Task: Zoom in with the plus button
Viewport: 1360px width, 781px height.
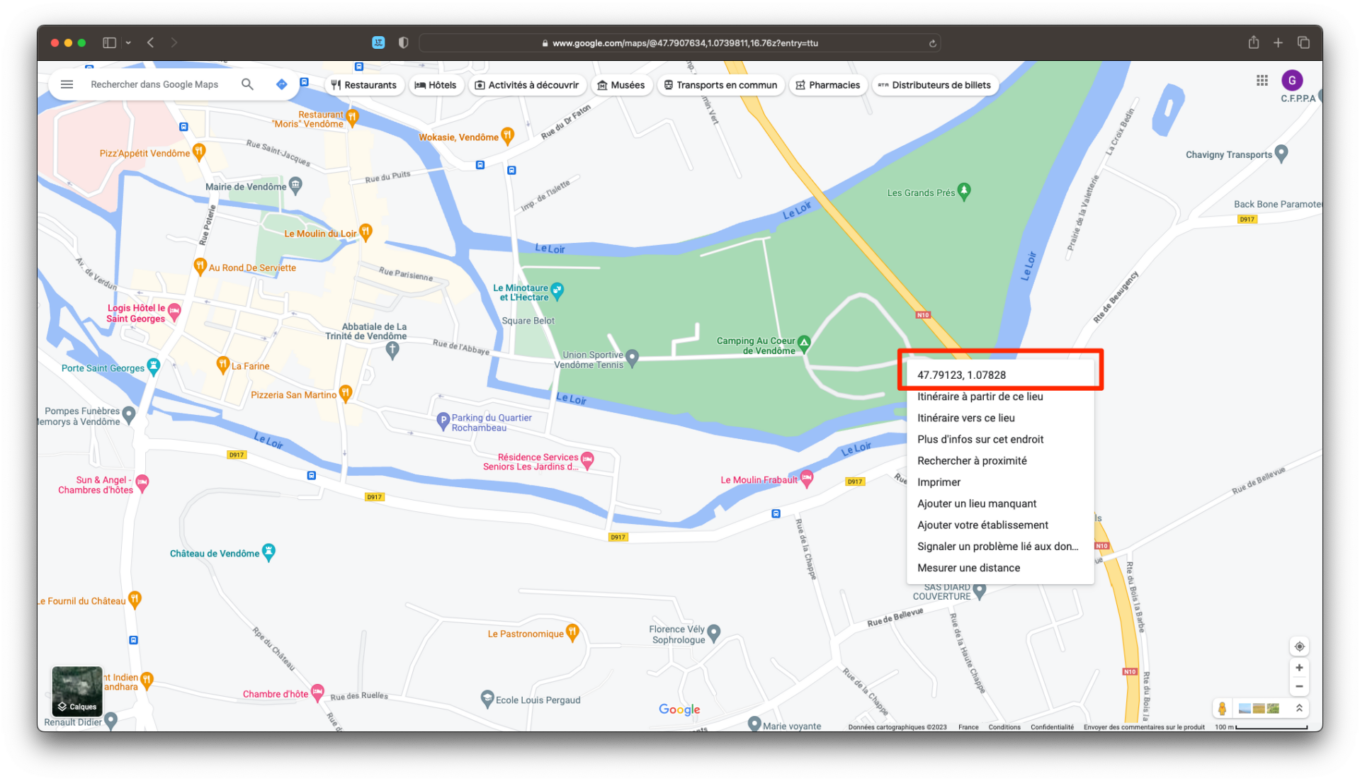Action: click(x=1299, y=668)
